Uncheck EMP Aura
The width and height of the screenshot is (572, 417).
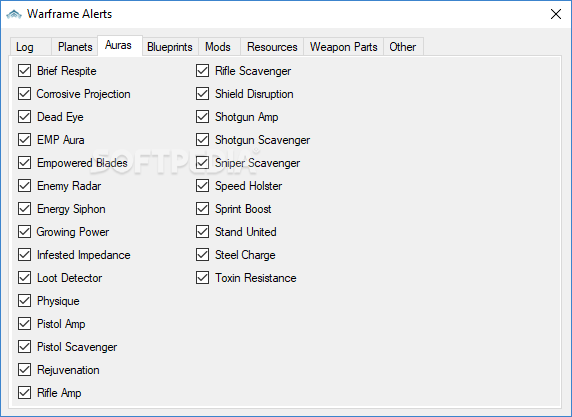pyautogui.click(x=24, y=140)
